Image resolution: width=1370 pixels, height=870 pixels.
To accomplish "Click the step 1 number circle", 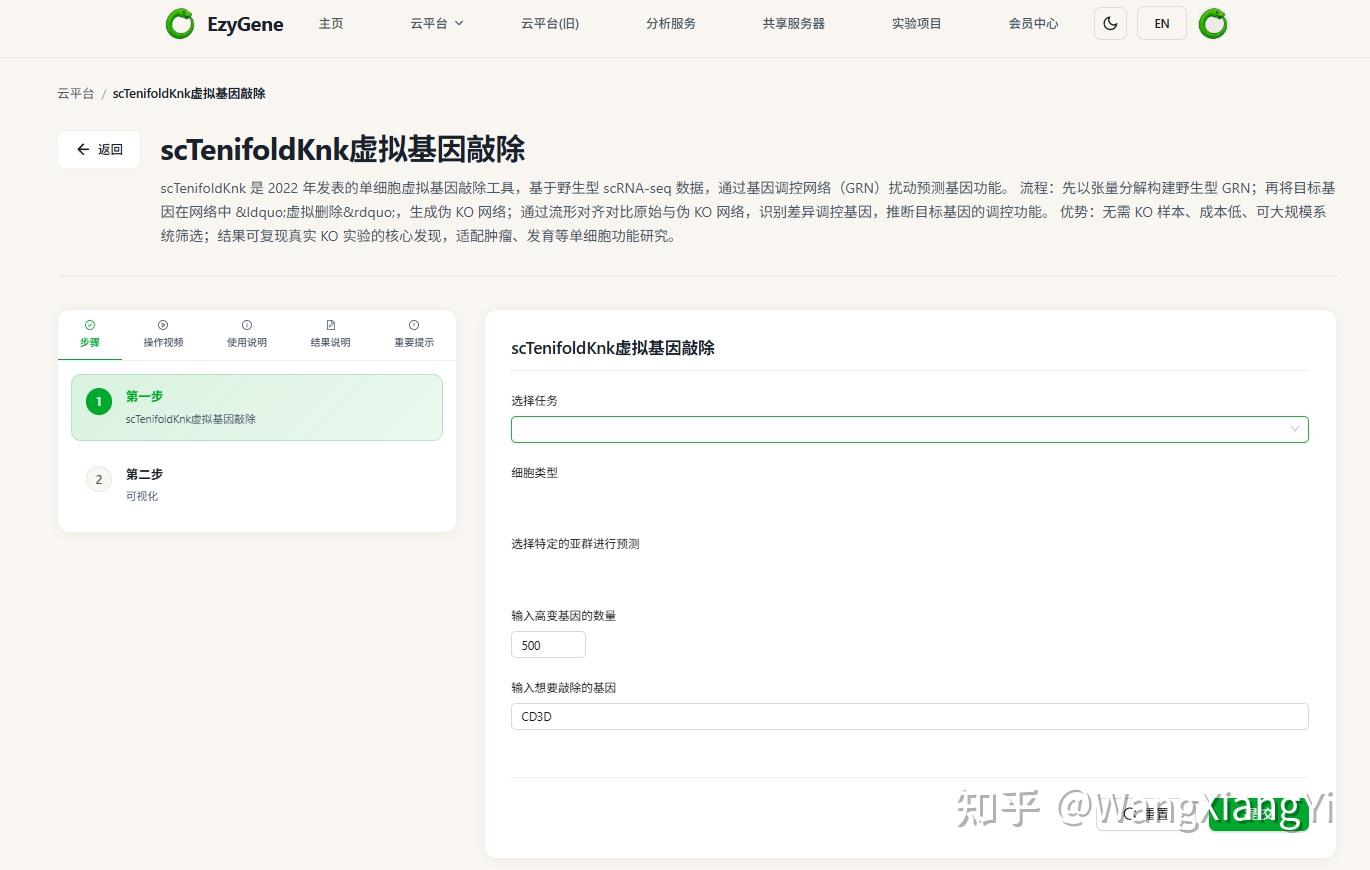I will click(99, 402).
